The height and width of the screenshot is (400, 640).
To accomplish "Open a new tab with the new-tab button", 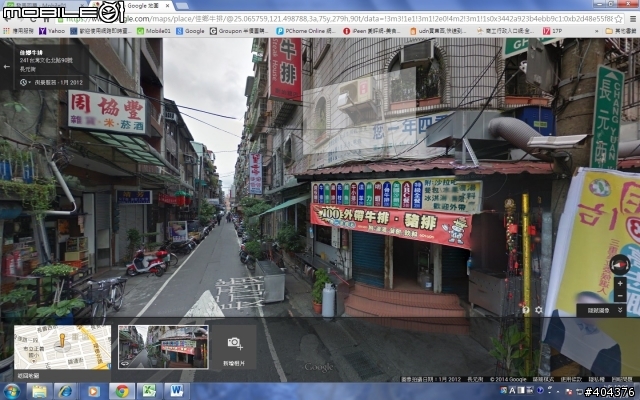I will pos(182,6).
